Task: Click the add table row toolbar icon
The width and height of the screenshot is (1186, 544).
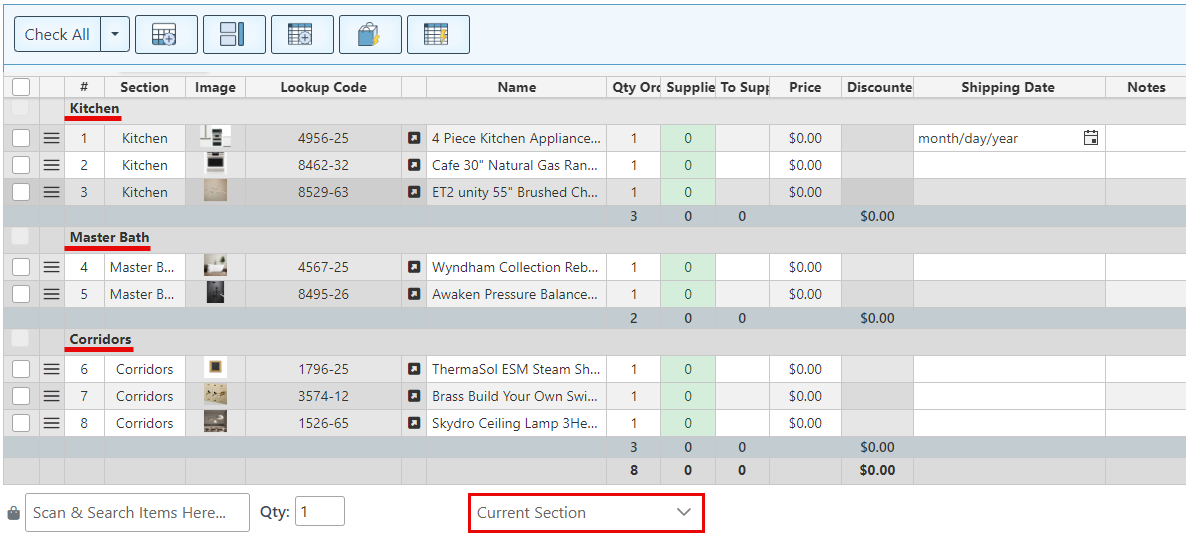Action: 165,35
